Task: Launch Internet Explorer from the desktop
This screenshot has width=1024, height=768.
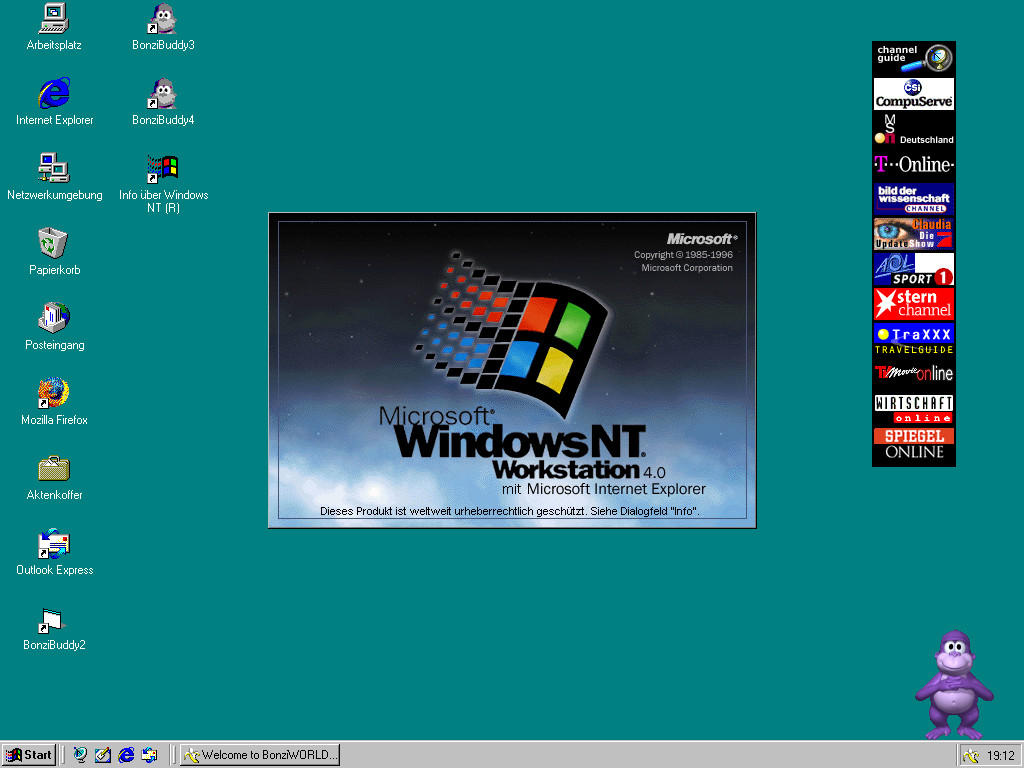Action: (x=53, y=95)
